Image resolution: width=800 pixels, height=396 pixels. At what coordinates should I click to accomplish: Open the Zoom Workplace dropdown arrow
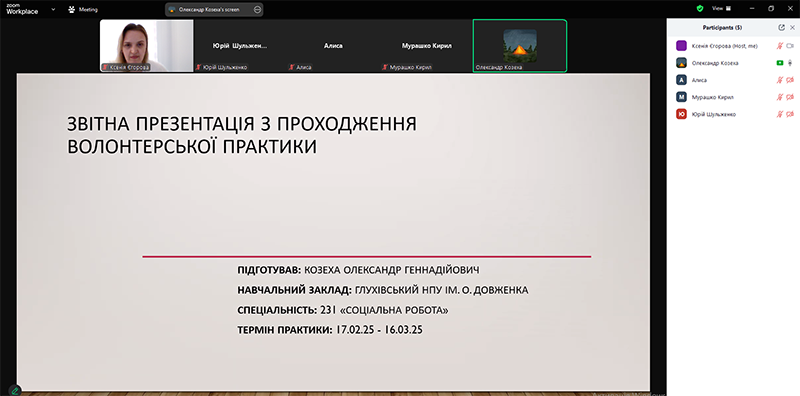tap(54, 9)
